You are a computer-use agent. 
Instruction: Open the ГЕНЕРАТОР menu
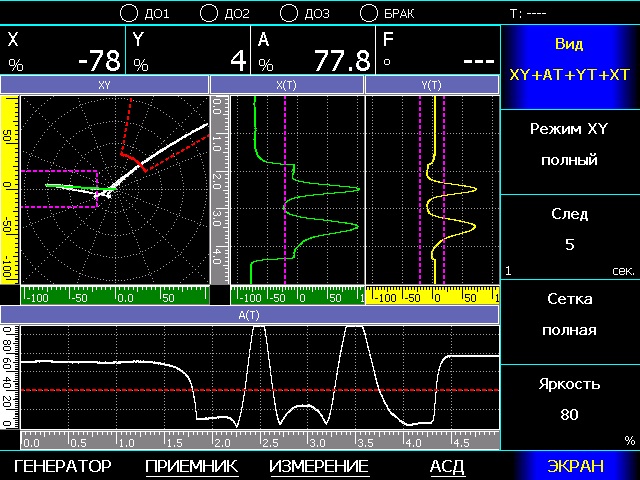[x=62, y=466]
